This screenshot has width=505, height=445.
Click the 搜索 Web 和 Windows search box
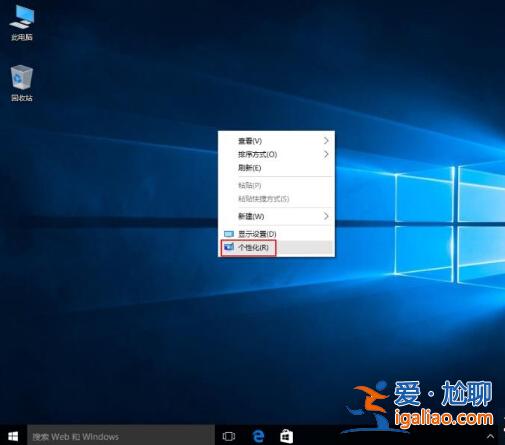pyautogui.click(x=121, y=436)
